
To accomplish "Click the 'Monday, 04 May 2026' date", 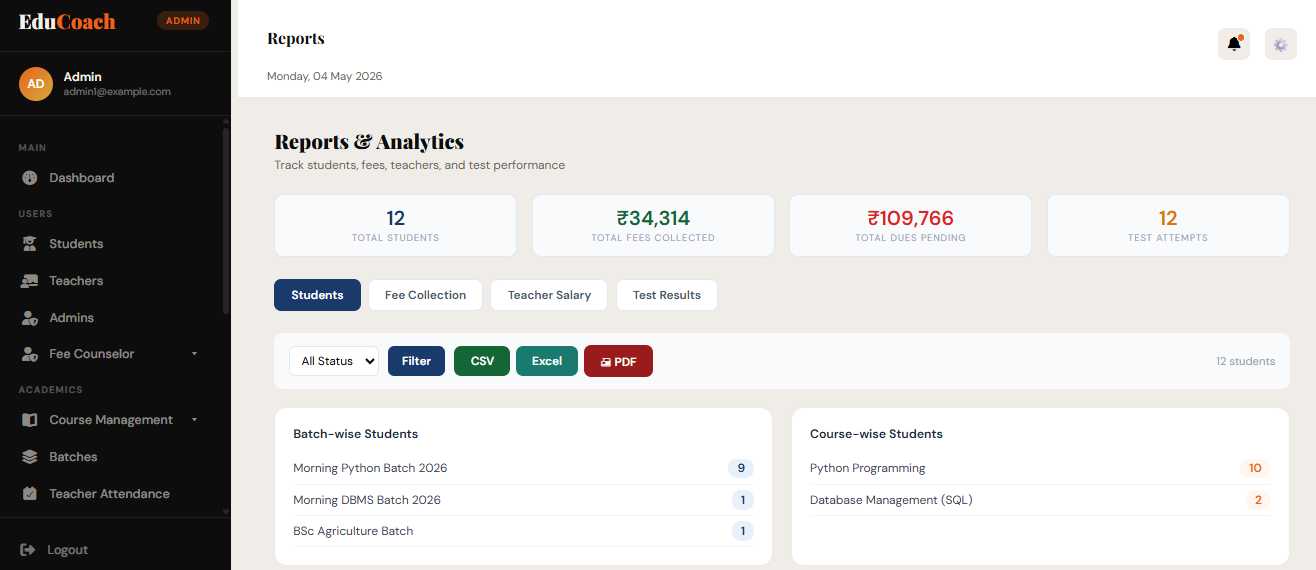I will 324,76.
